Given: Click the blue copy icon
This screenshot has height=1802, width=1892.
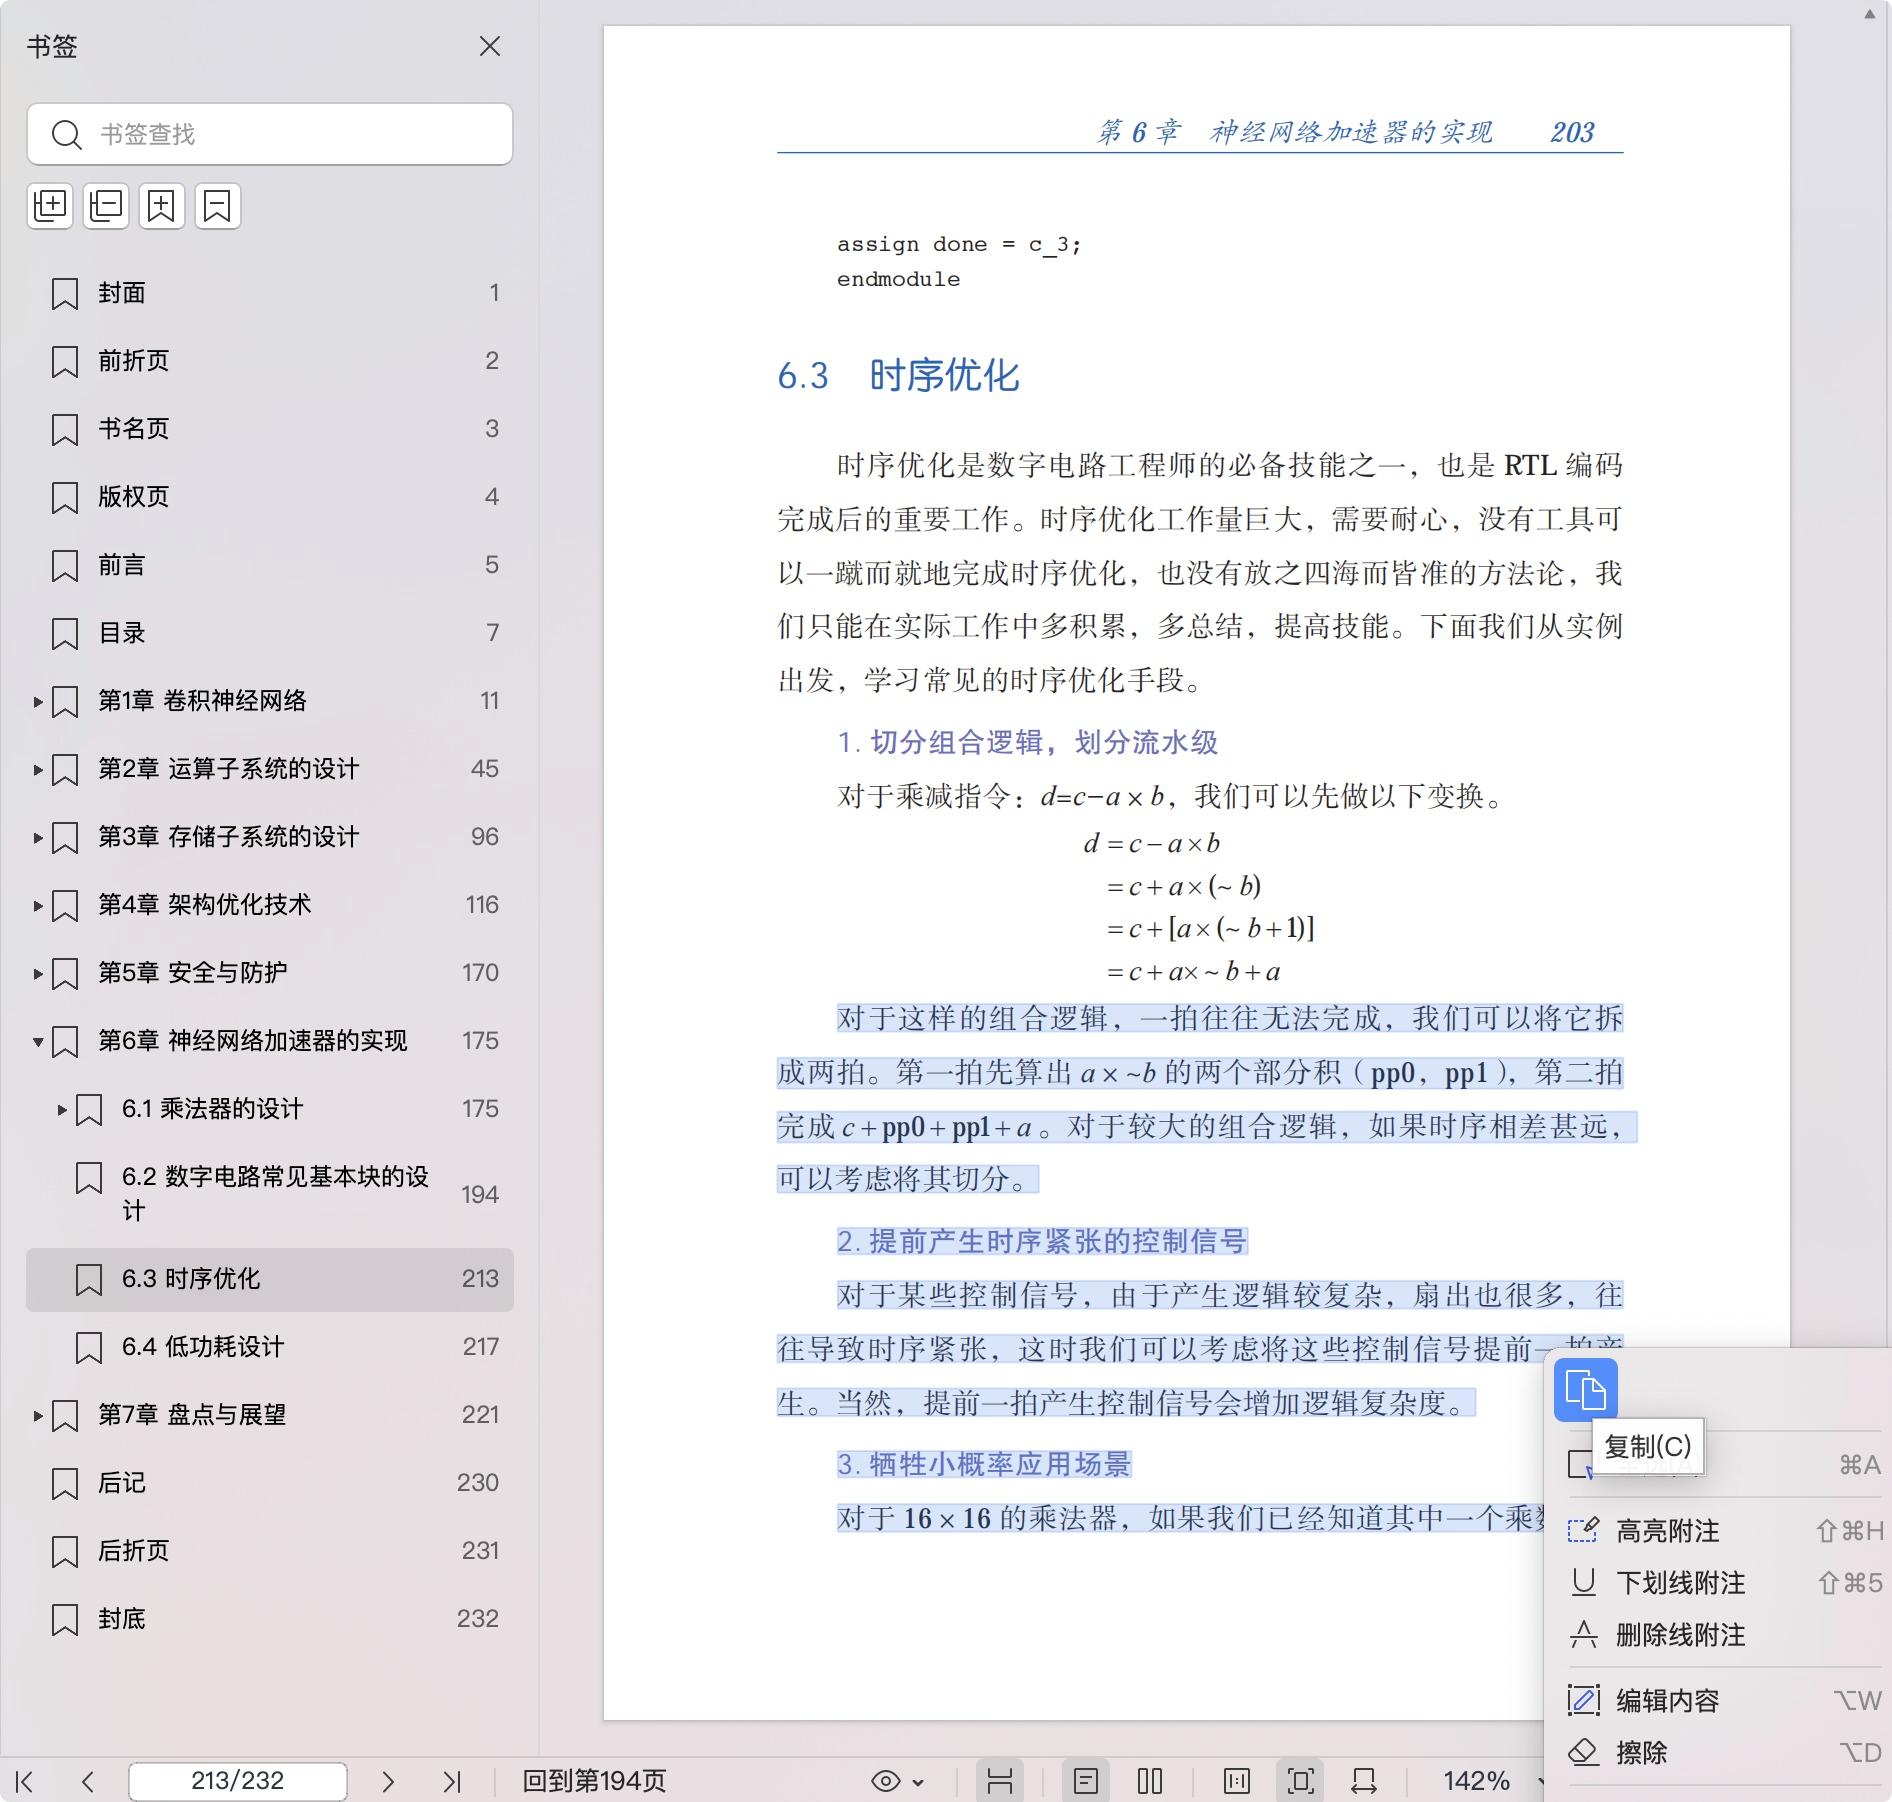Looking at the screenshot, I should [x=1585, y=1390].
